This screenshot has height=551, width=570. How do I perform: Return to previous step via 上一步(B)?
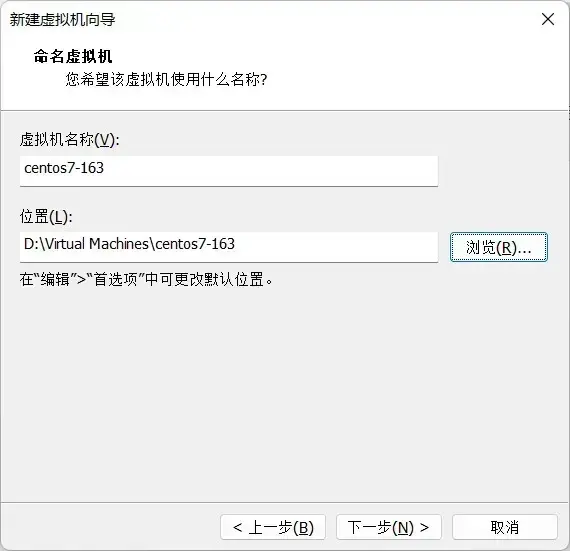[x=273, y=527]
